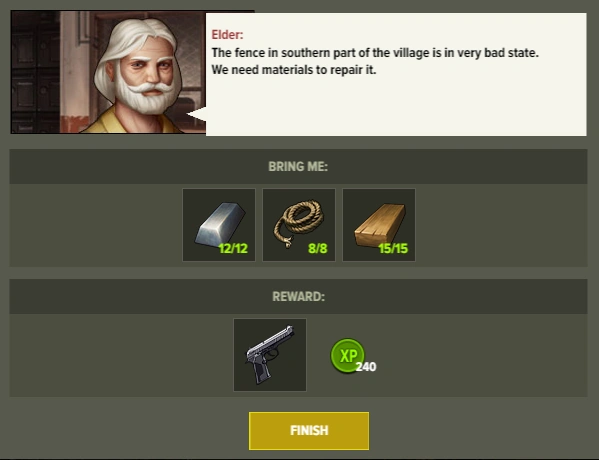The image size is (599, 460).
Task: Click the metal ingot item icon
Action: (x=219, y=225)
